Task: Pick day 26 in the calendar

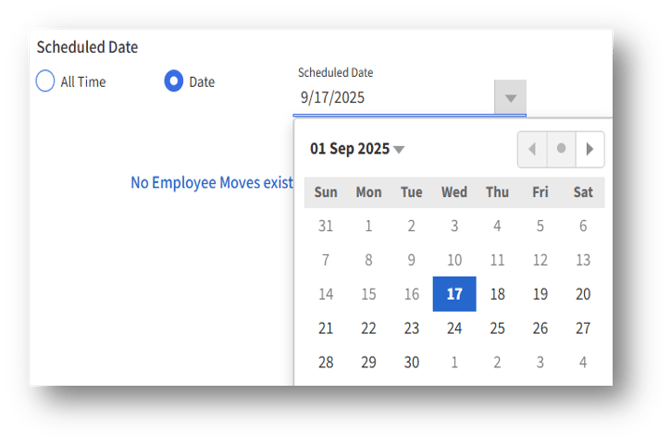Action: tap(540, 328)
